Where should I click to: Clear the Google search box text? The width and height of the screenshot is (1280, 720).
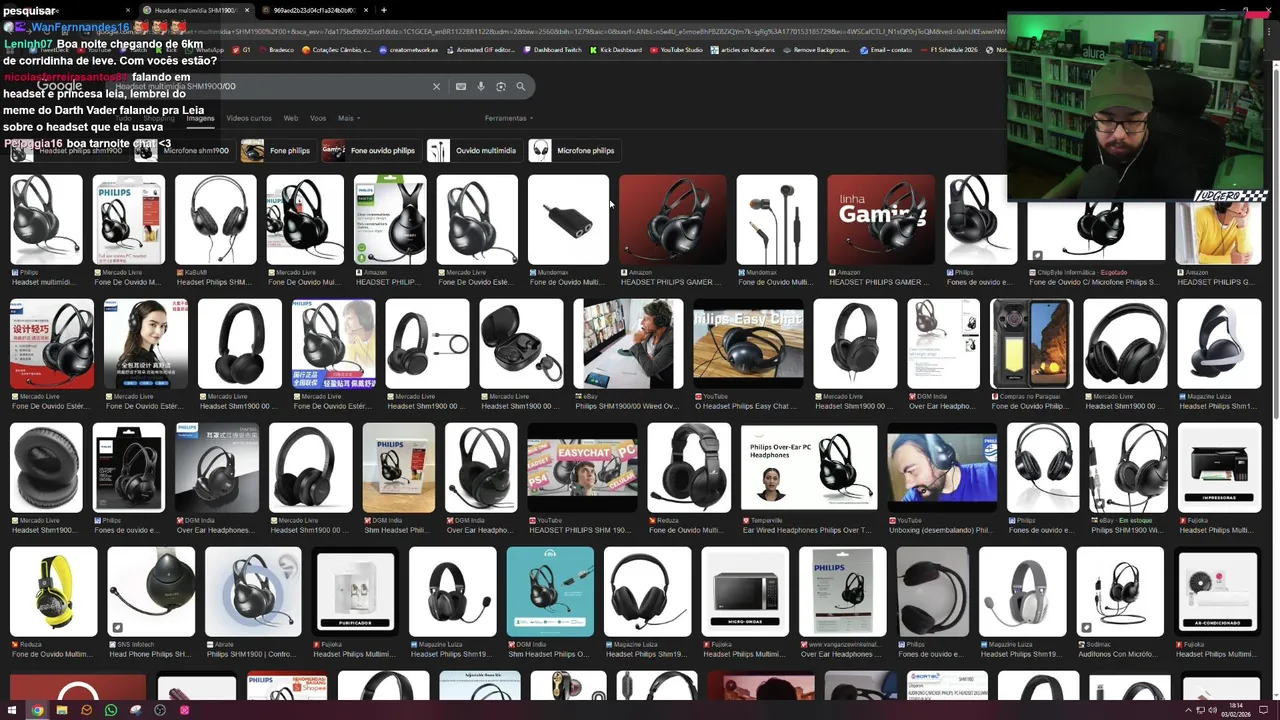pyautogui.click(x=436, y=87)
